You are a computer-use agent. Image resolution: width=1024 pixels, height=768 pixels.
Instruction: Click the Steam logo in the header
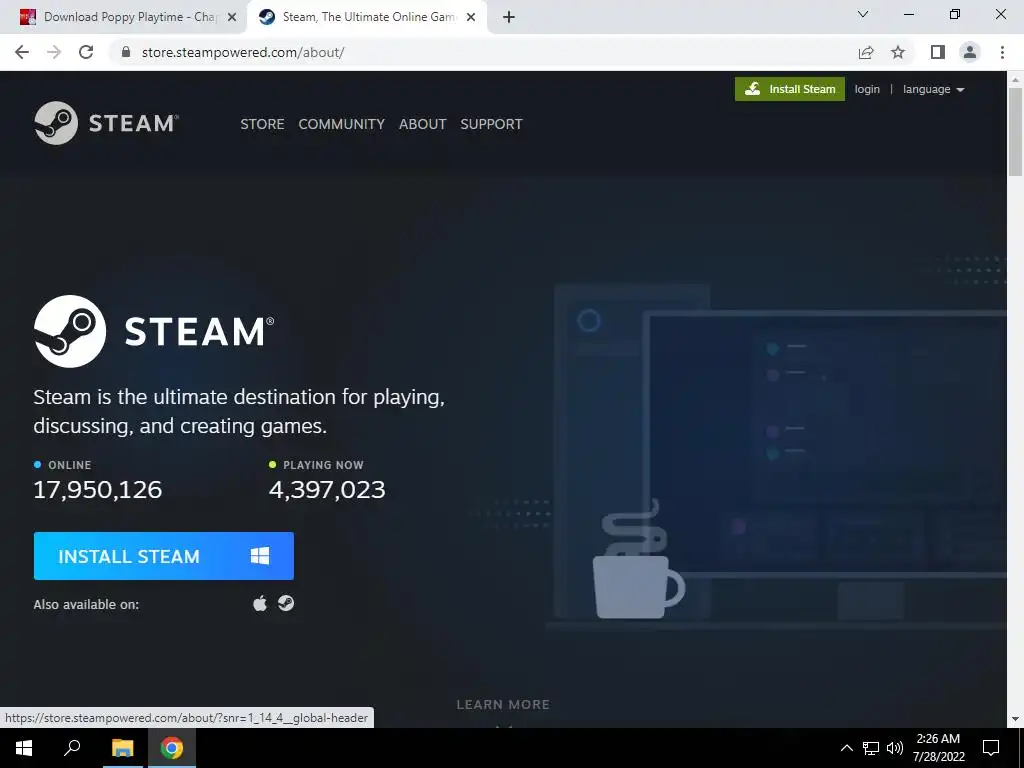pyautogui.click(x=106, y=123)
